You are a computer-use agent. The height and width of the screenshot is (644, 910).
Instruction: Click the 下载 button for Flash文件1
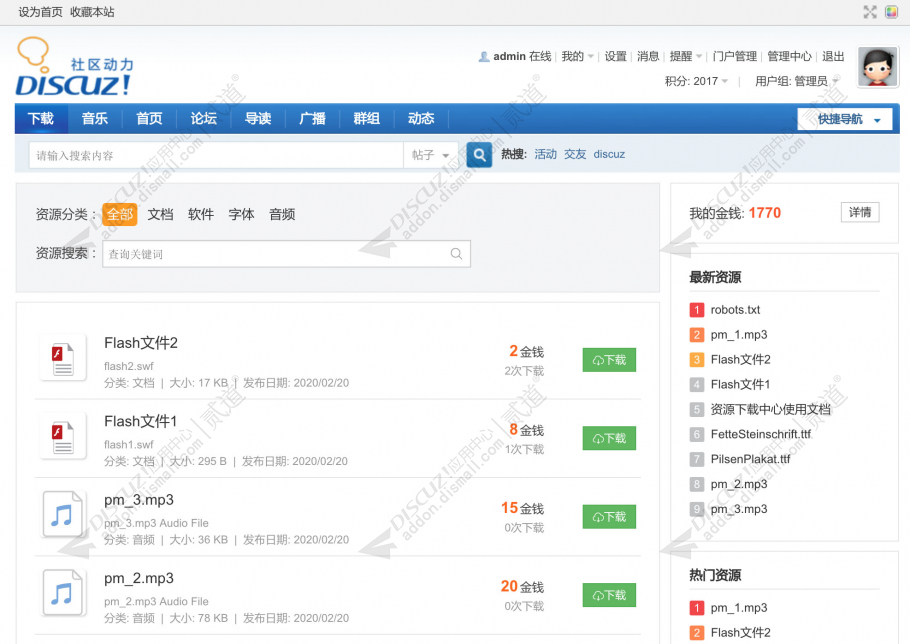coord(609,438)
